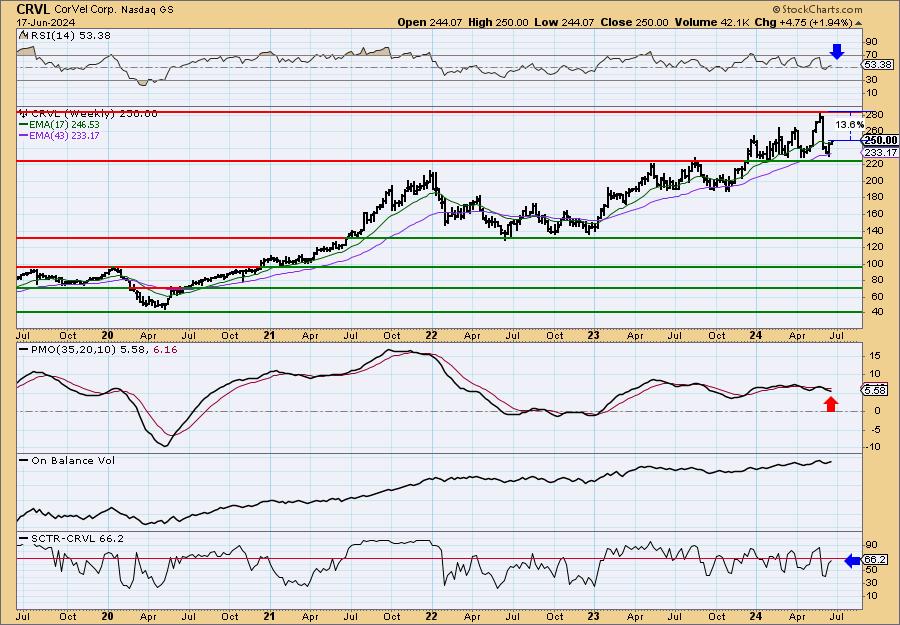Click the Close 250.00 value
This screenshot has width=900, height=625.
pyautogui.click(x=634, y=22)
